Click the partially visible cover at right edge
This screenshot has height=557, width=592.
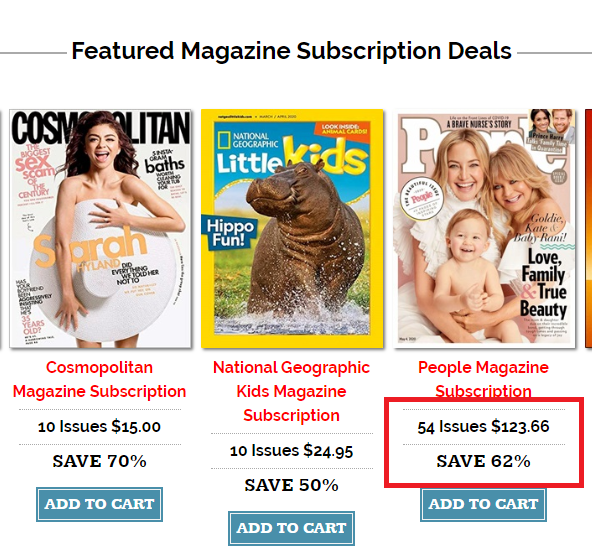[x=589, y=228]
